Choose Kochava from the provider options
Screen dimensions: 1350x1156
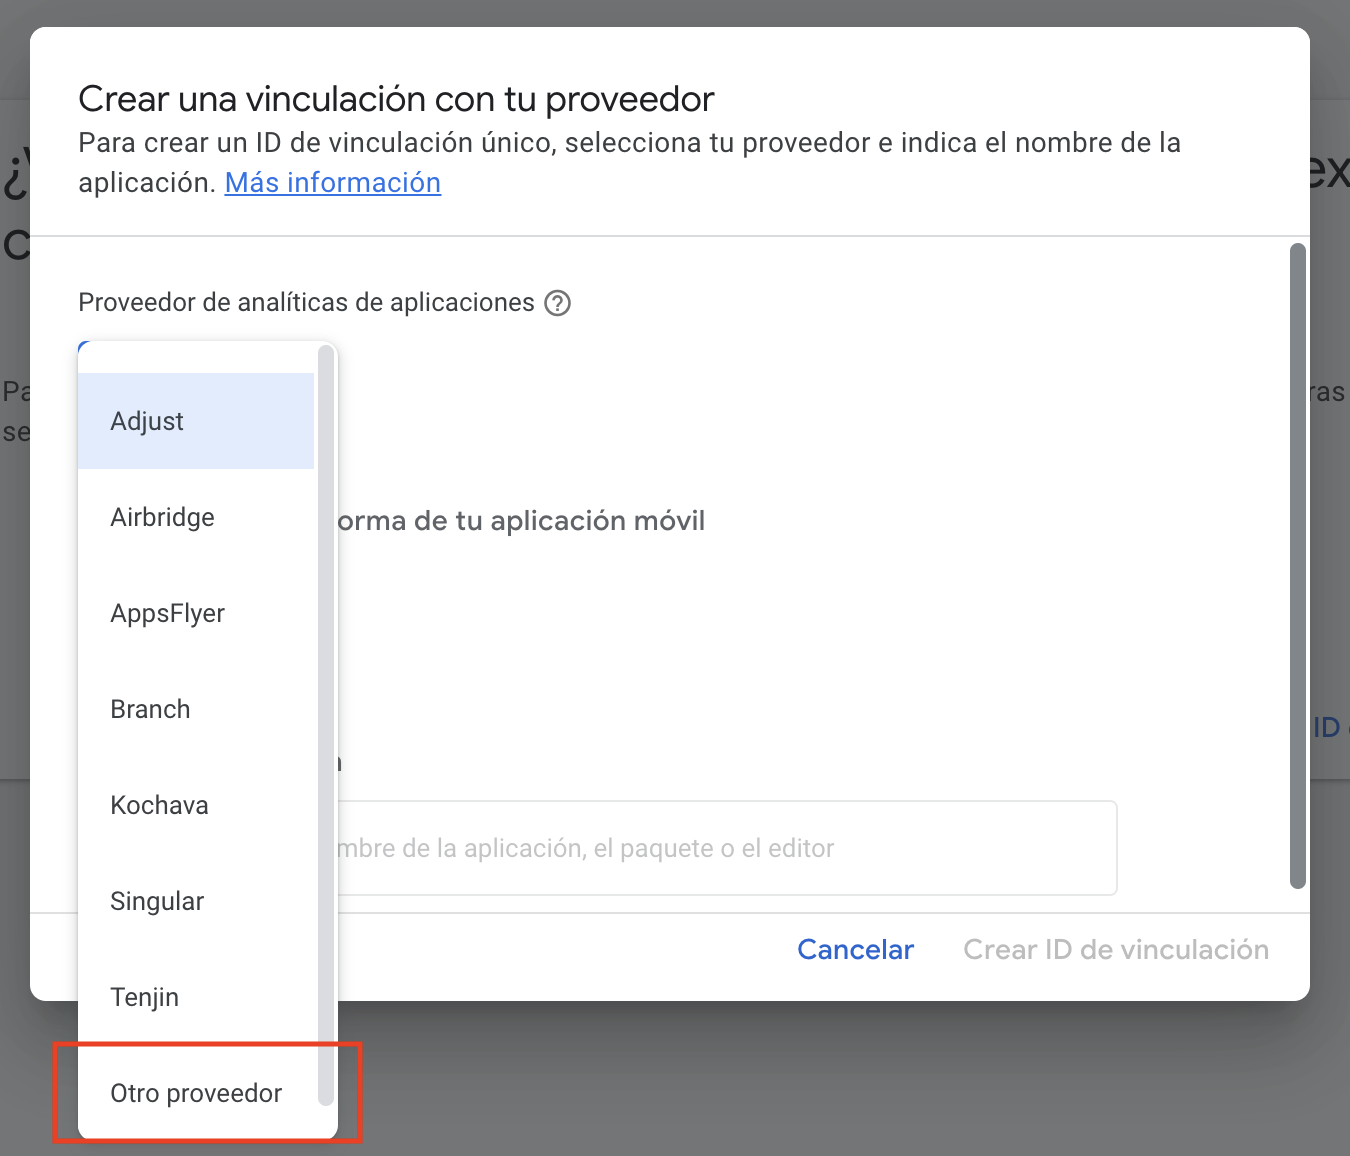159,805
